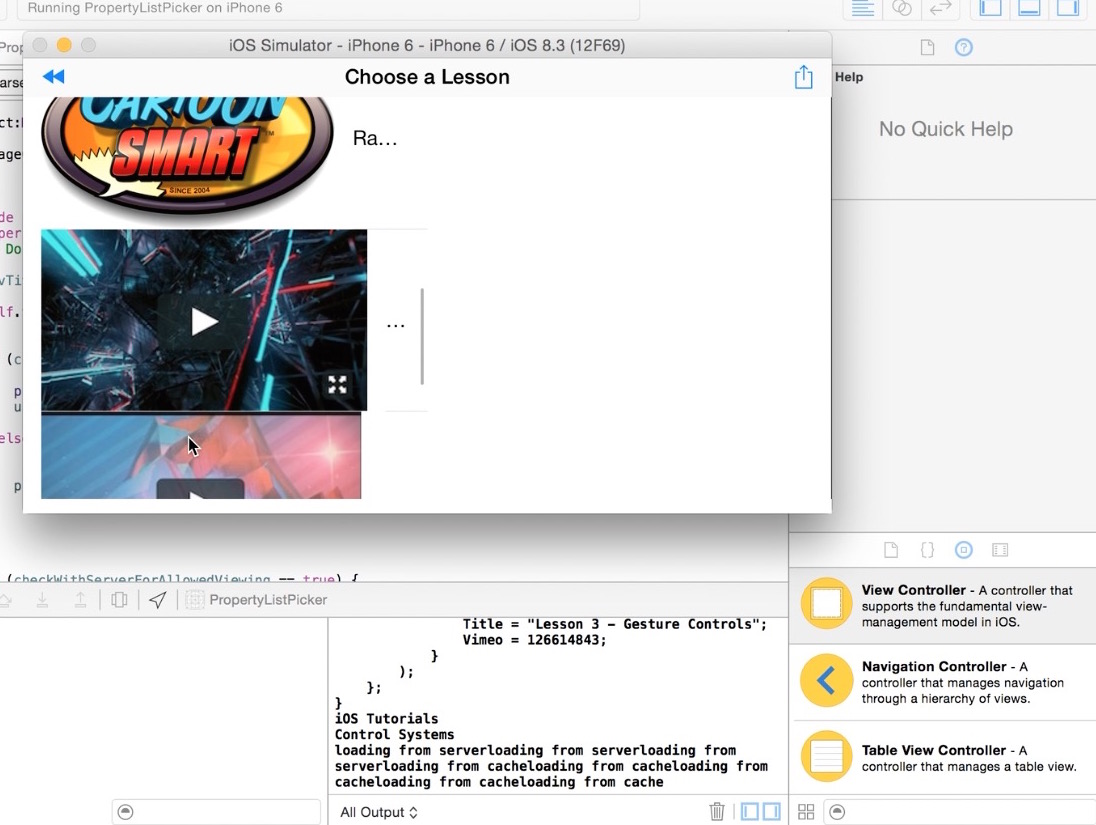Click the Control Systems console line
The width and height of the screenshot is (1096, 825).
tap(394, 735)
